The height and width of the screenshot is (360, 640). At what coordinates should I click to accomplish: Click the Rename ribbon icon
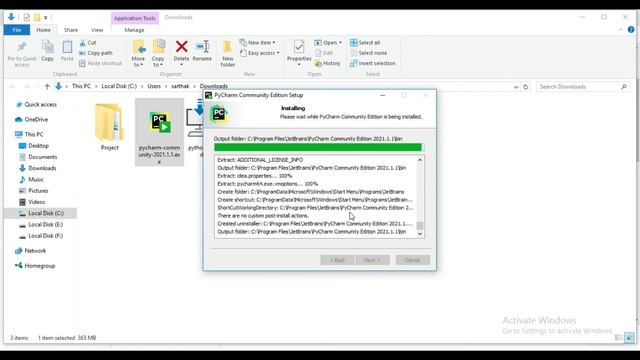(x=202, y=51)
